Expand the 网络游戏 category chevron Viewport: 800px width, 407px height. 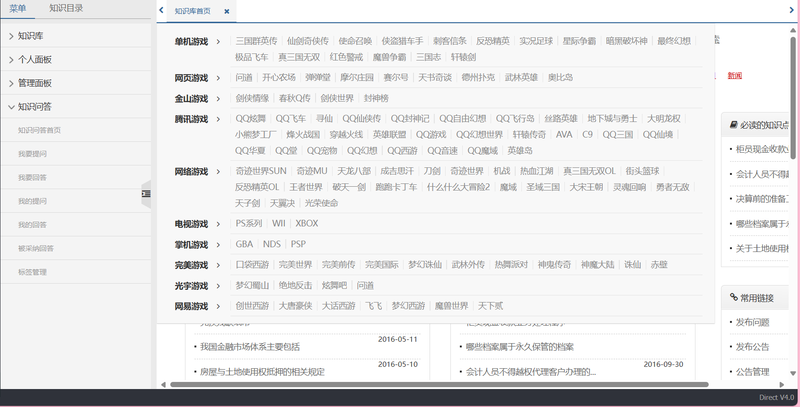(218, 171)
